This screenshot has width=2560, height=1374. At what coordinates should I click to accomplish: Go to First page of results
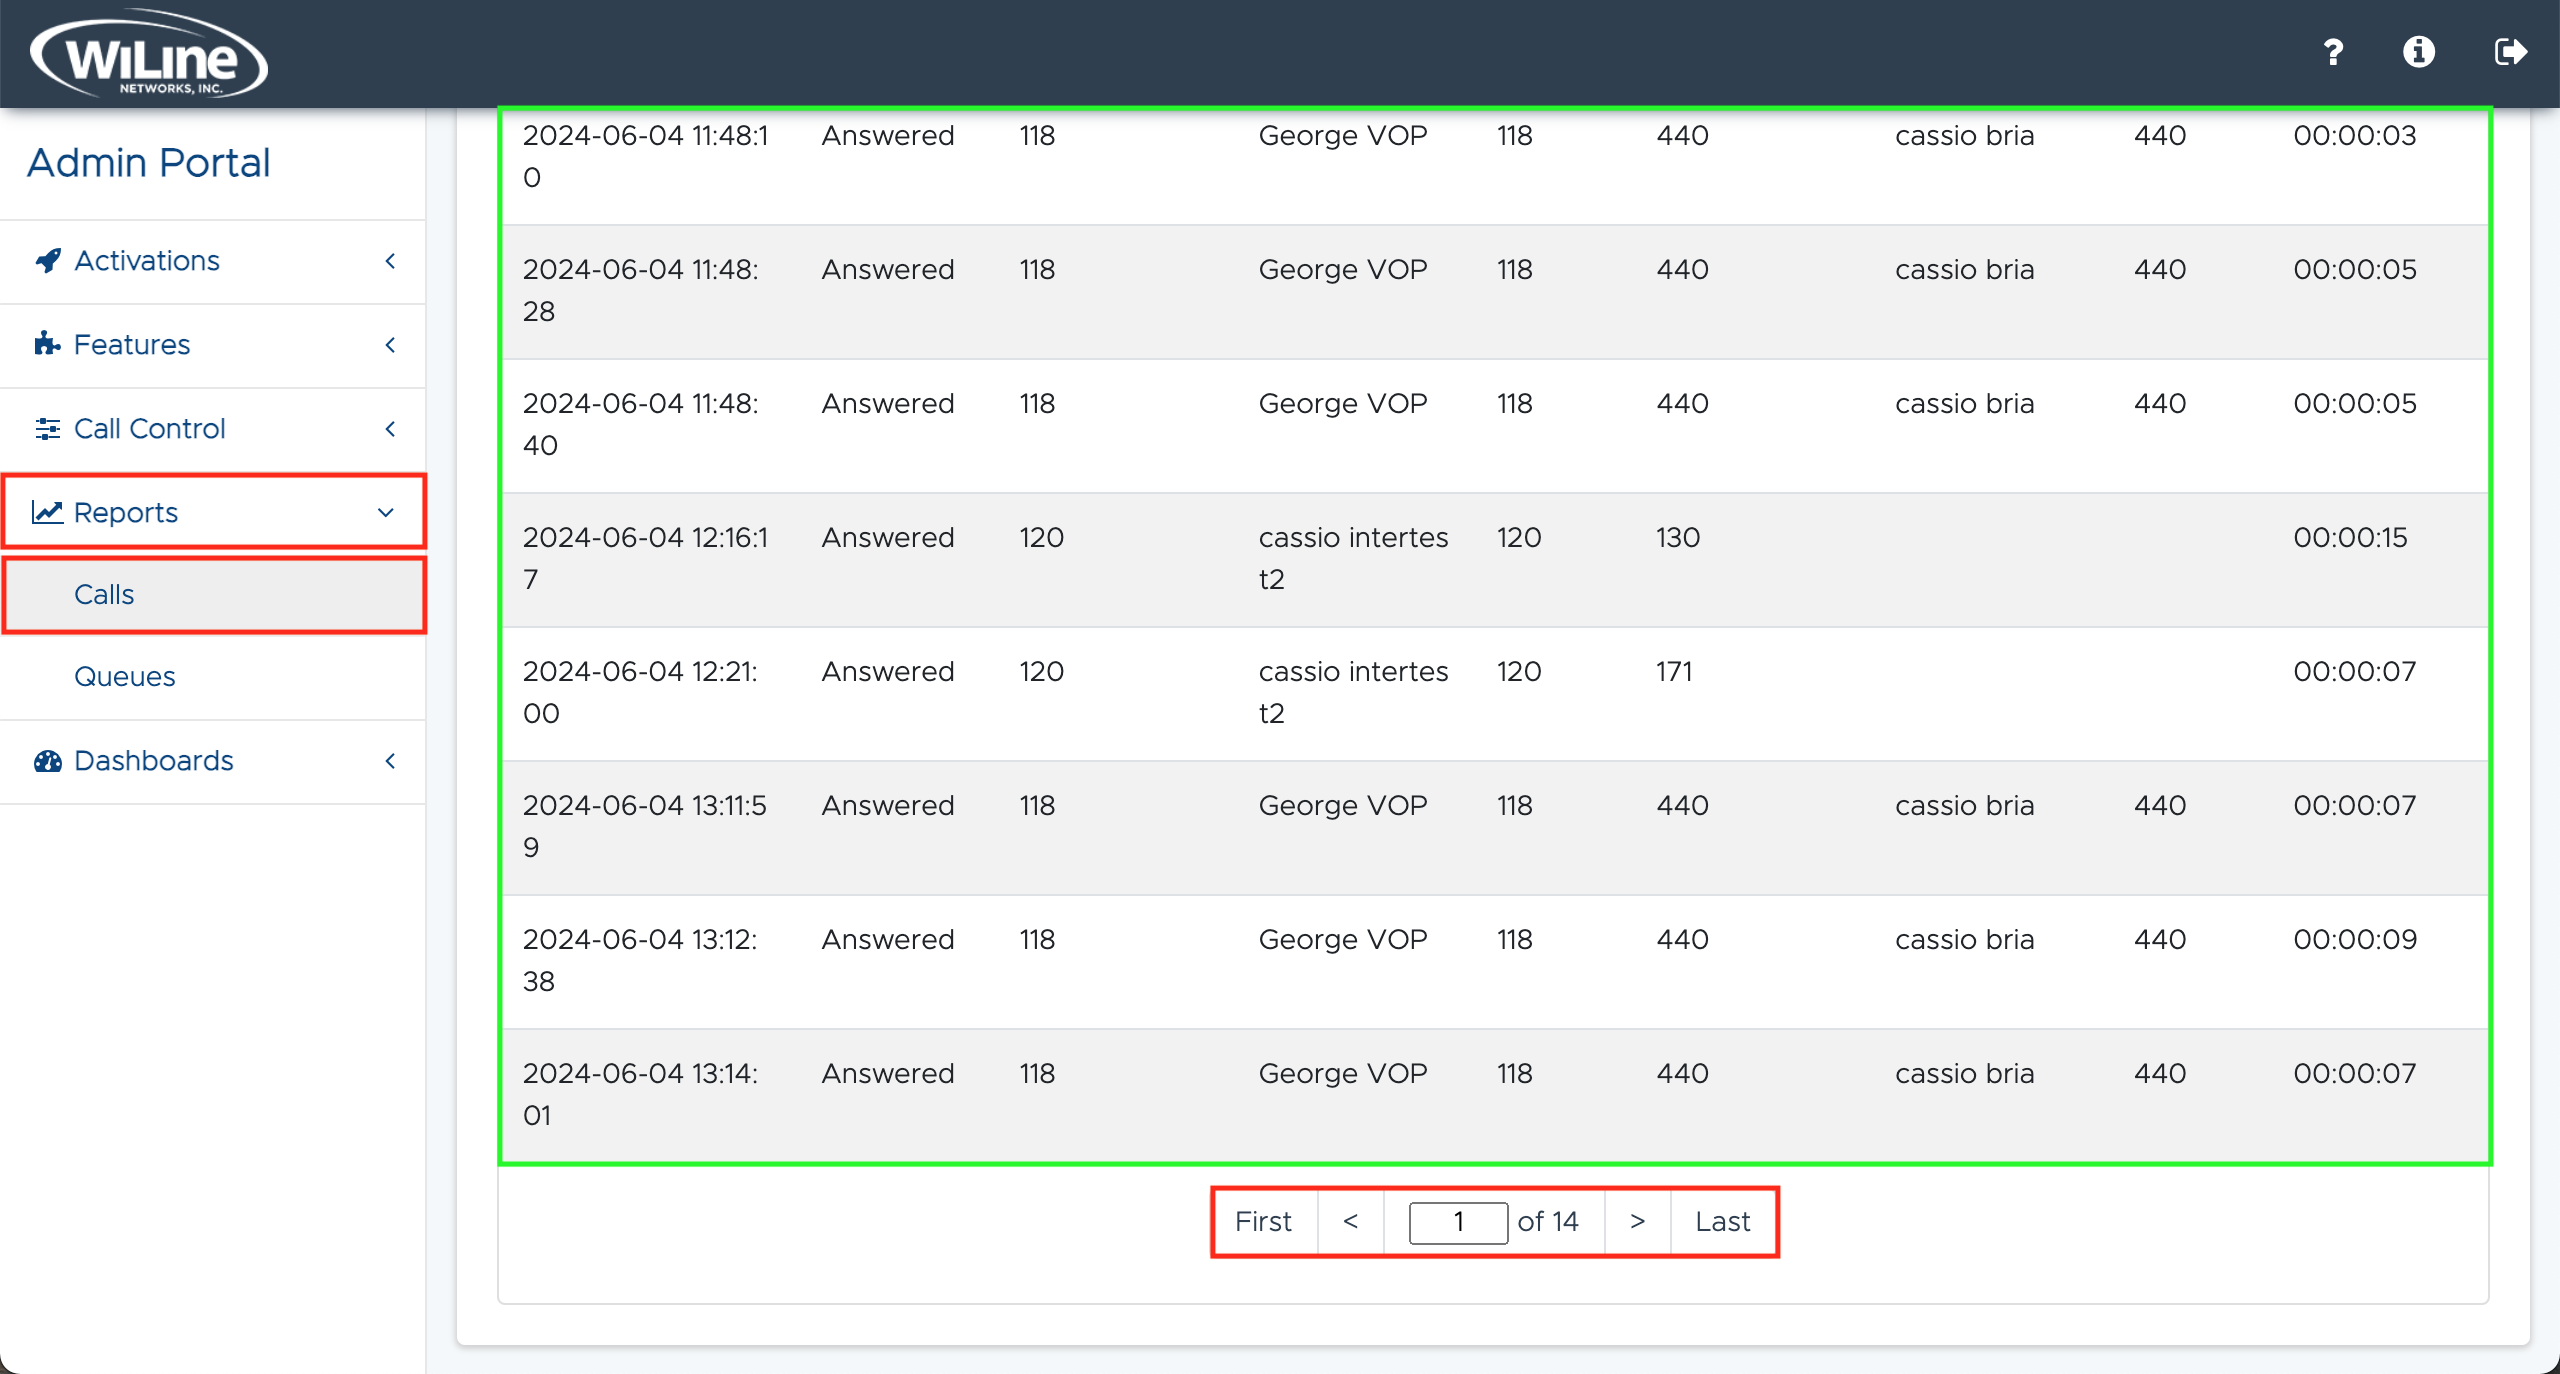pyautogui.click(x=1263, y=1221)
